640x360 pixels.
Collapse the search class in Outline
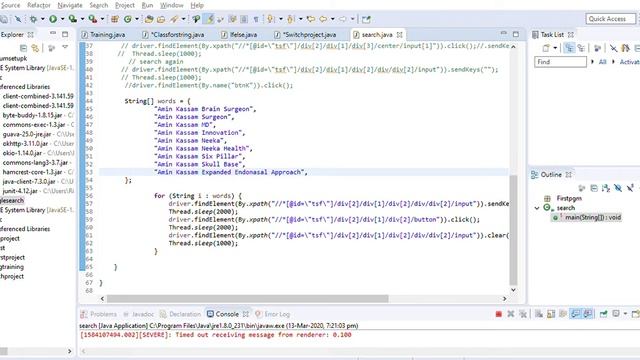click(537, 208)
